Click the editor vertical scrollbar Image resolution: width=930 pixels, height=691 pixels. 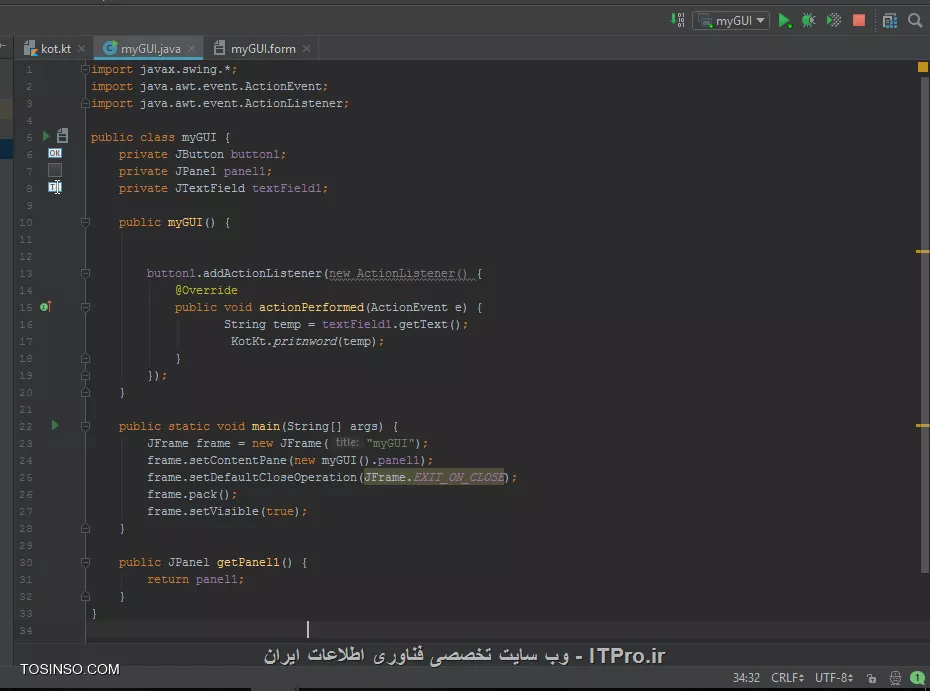click(x=925, y=324)
